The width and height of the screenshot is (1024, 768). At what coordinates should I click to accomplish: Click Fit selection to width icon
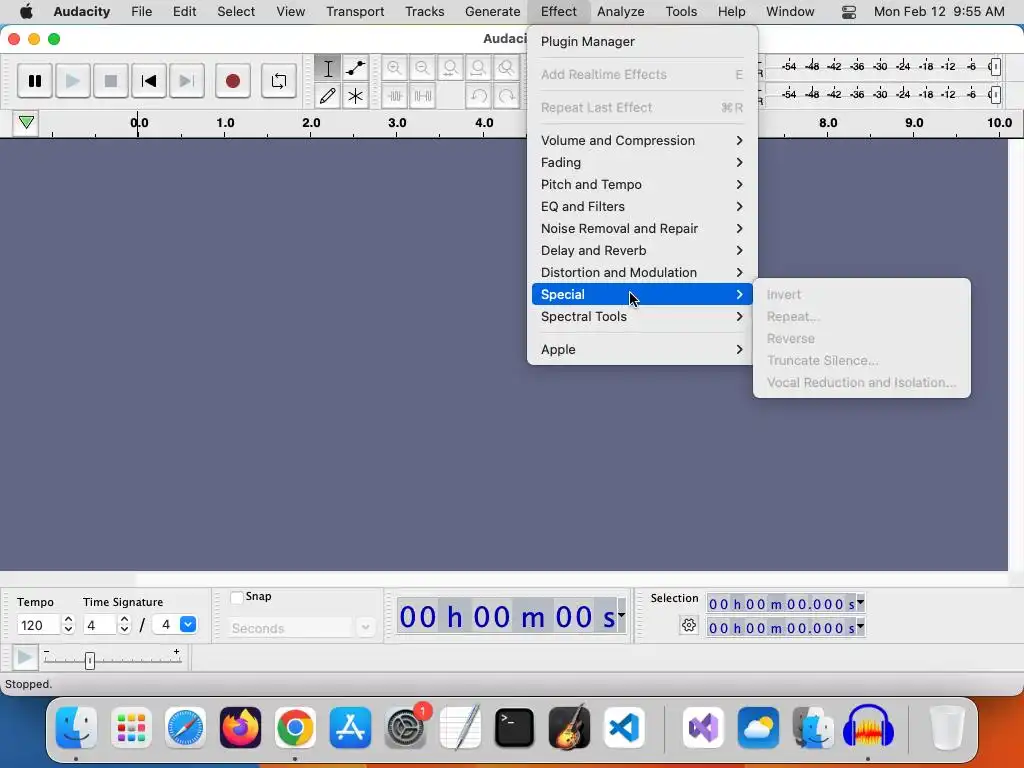tap(451, 68)
